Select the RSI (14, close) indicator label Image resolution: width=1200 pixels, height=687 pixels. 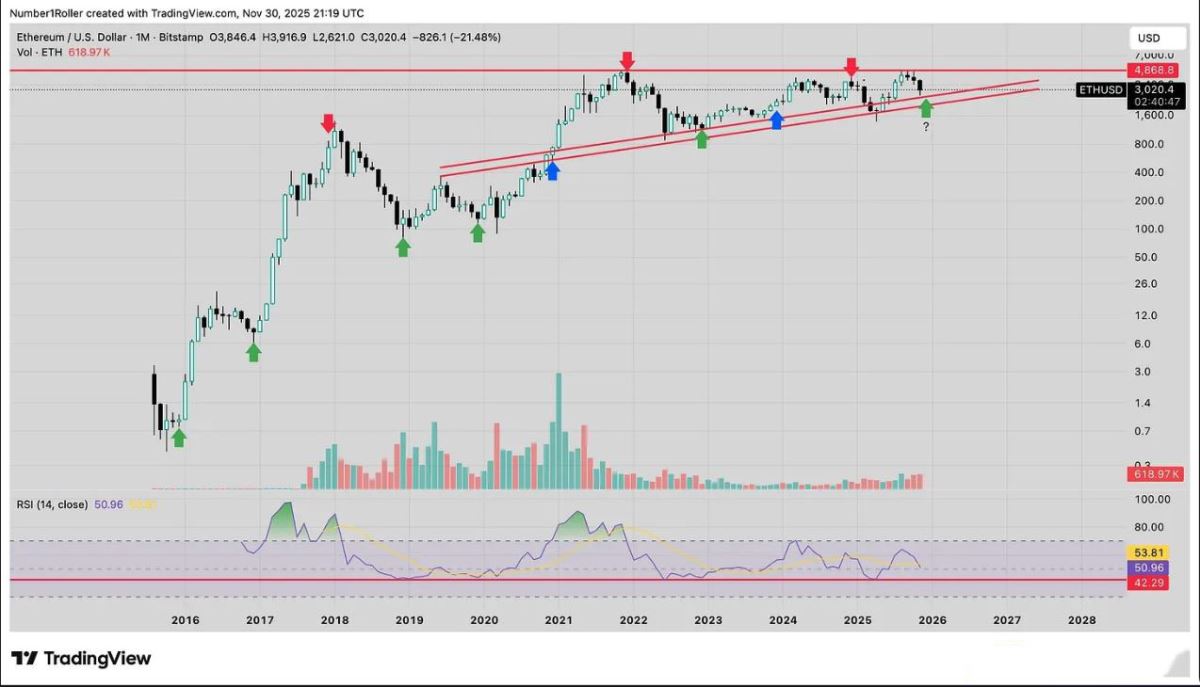[x=53, y=505]
